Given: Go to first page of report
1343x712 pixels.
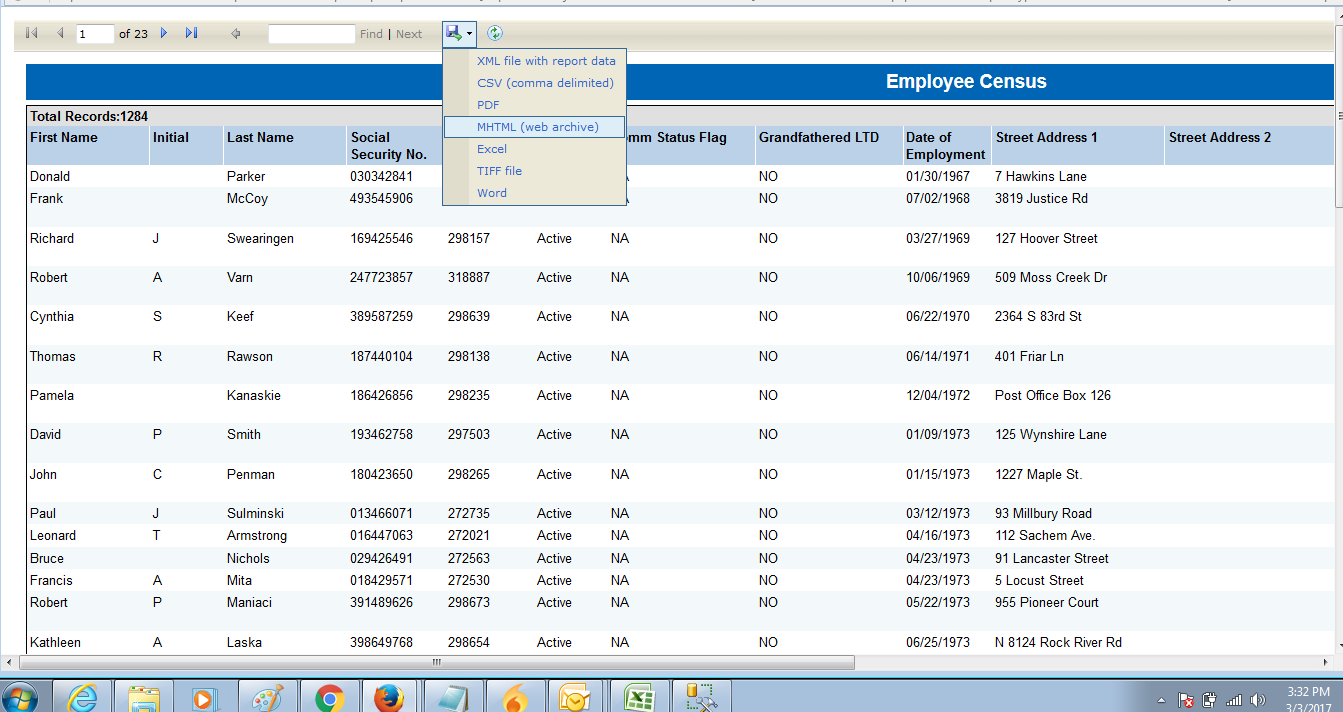Looking at the screenshot, I should pyautogui.click(x=31, y=34).
